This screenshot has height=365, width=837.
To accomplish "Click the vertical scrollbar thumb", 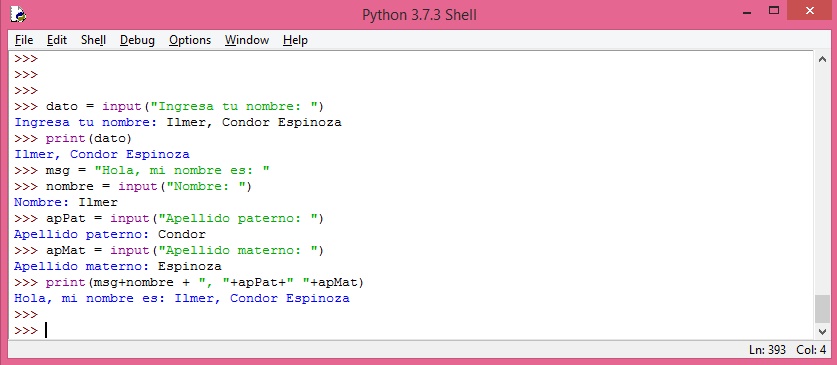I will coord(822,309).
